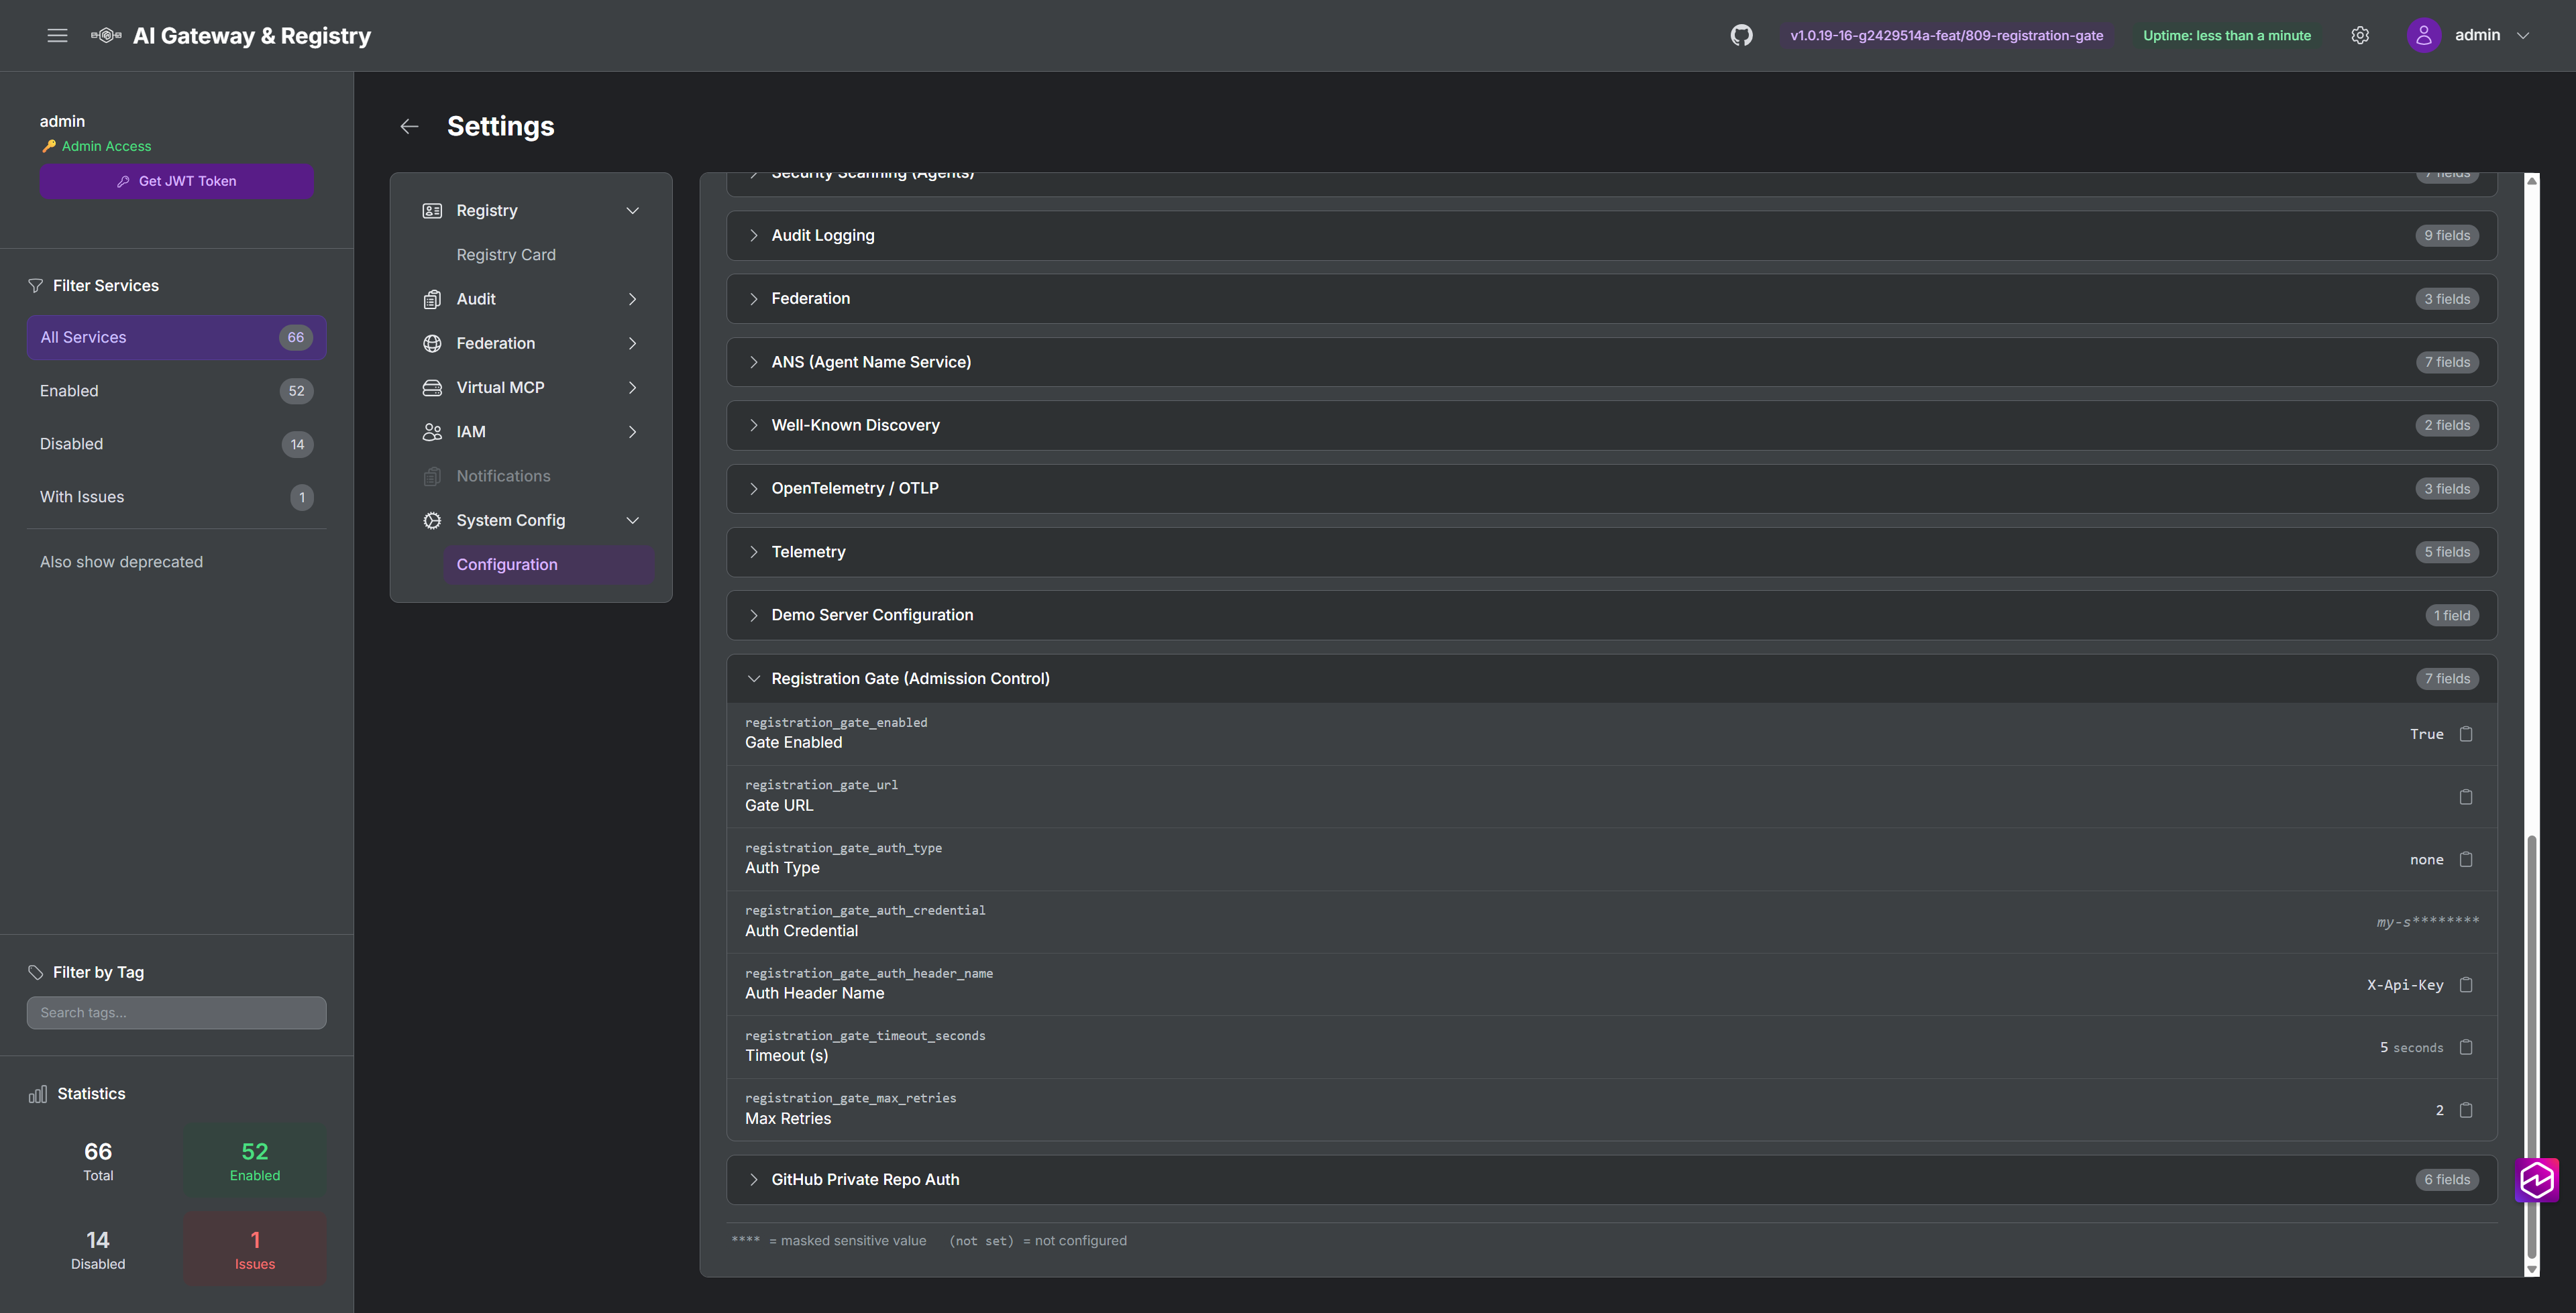Expand GitHub Private Repo Auth section
Image resolution: width=2576 pixels, height=1313 pixels.
(1611, 1180)
